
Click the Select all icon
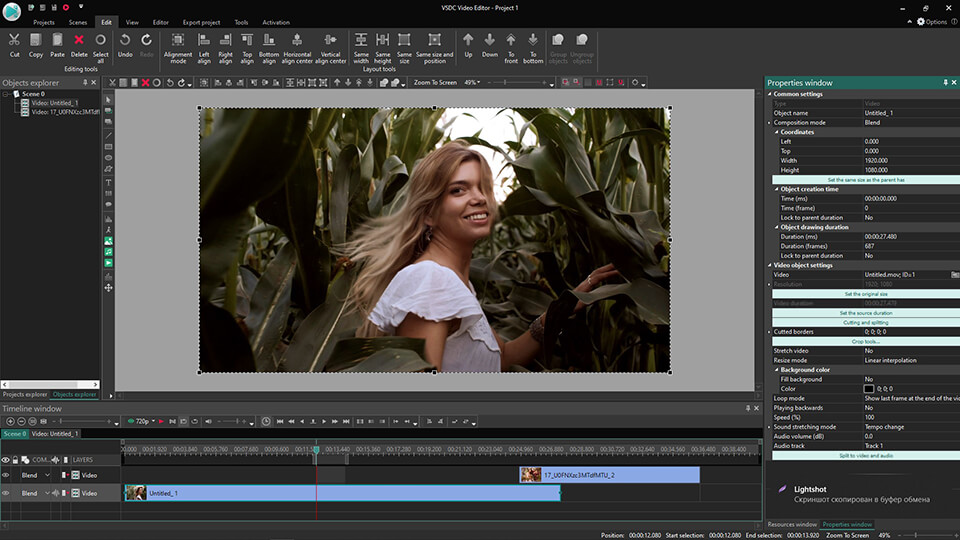pos(100,40)
